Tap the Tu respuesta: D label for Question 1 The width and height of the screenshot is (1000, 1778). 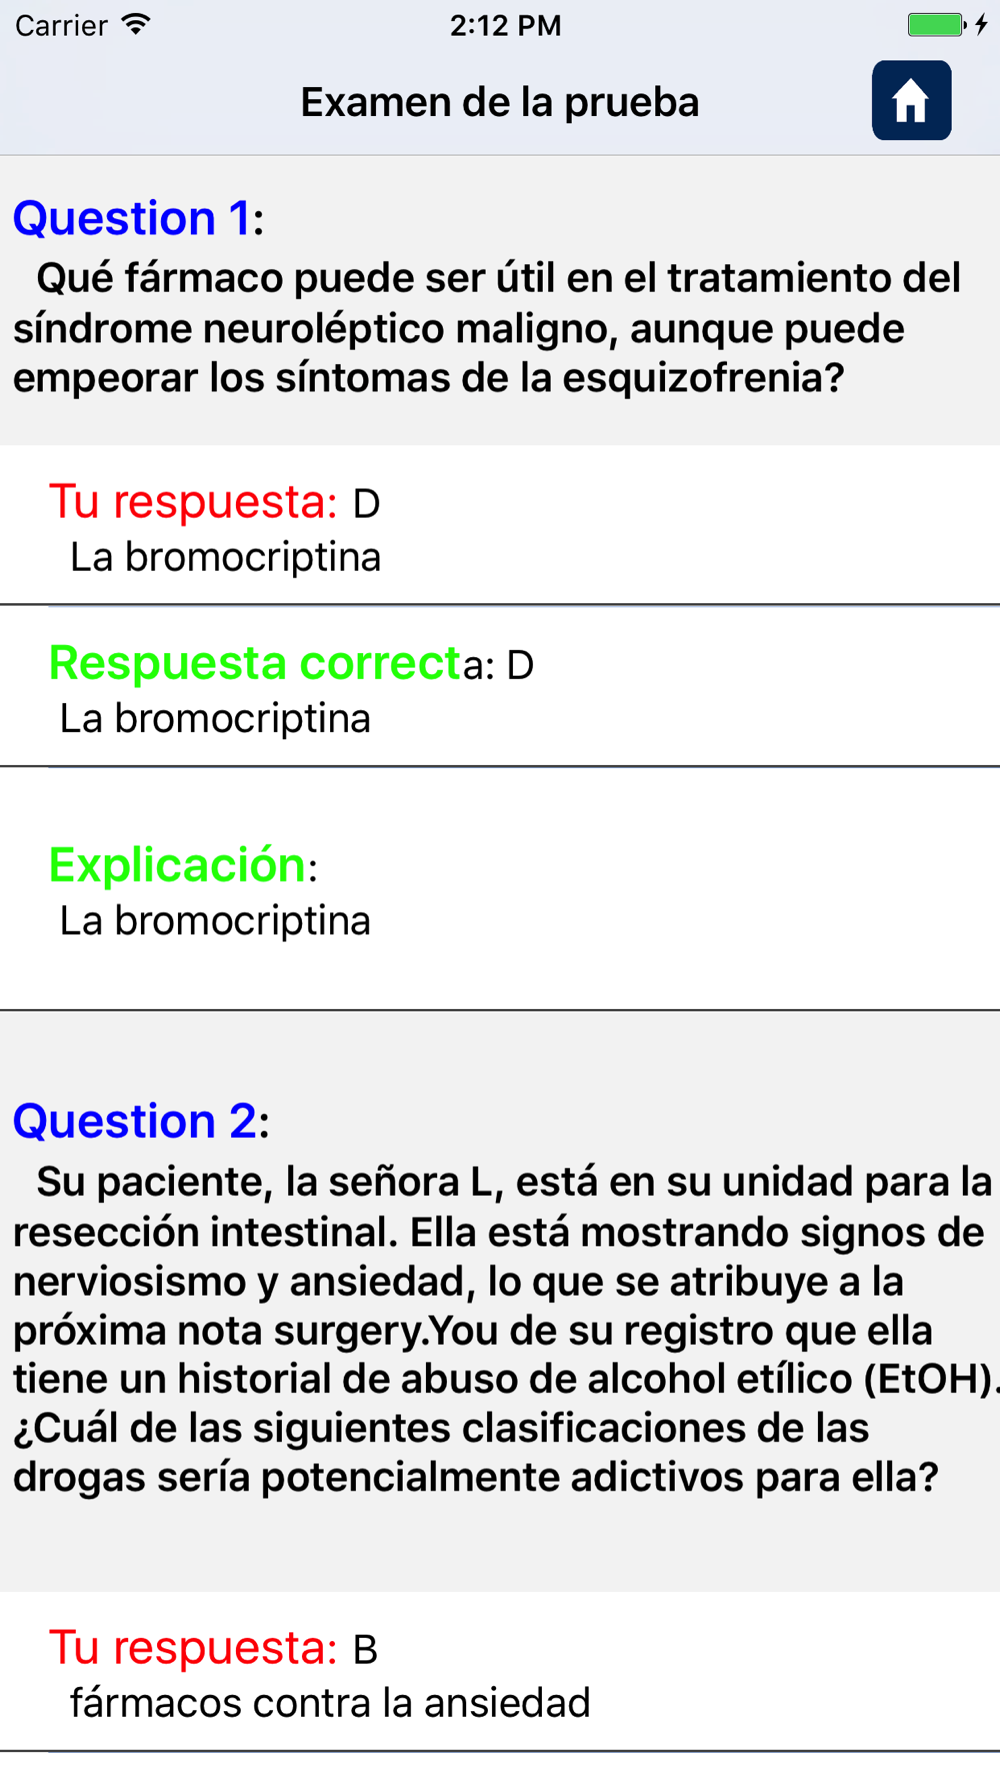click(x=214, y=502)
